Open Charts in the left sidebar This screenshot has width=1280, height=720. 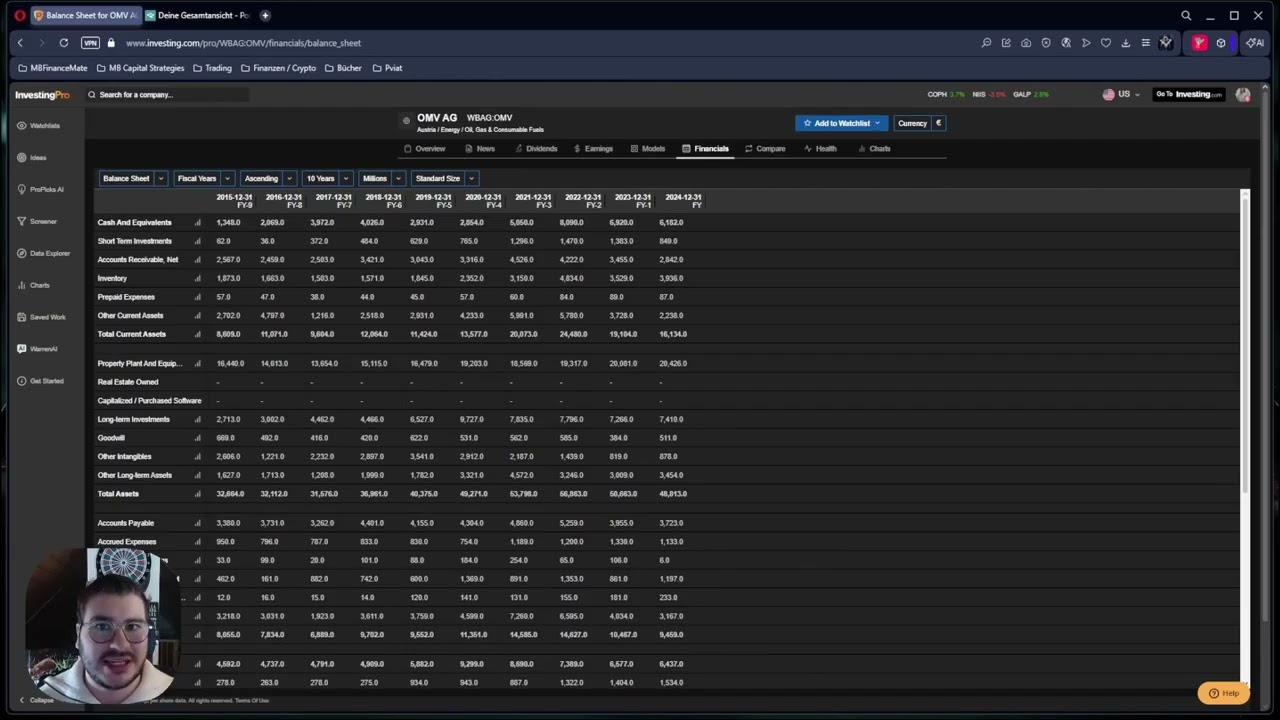click(33, 286)
